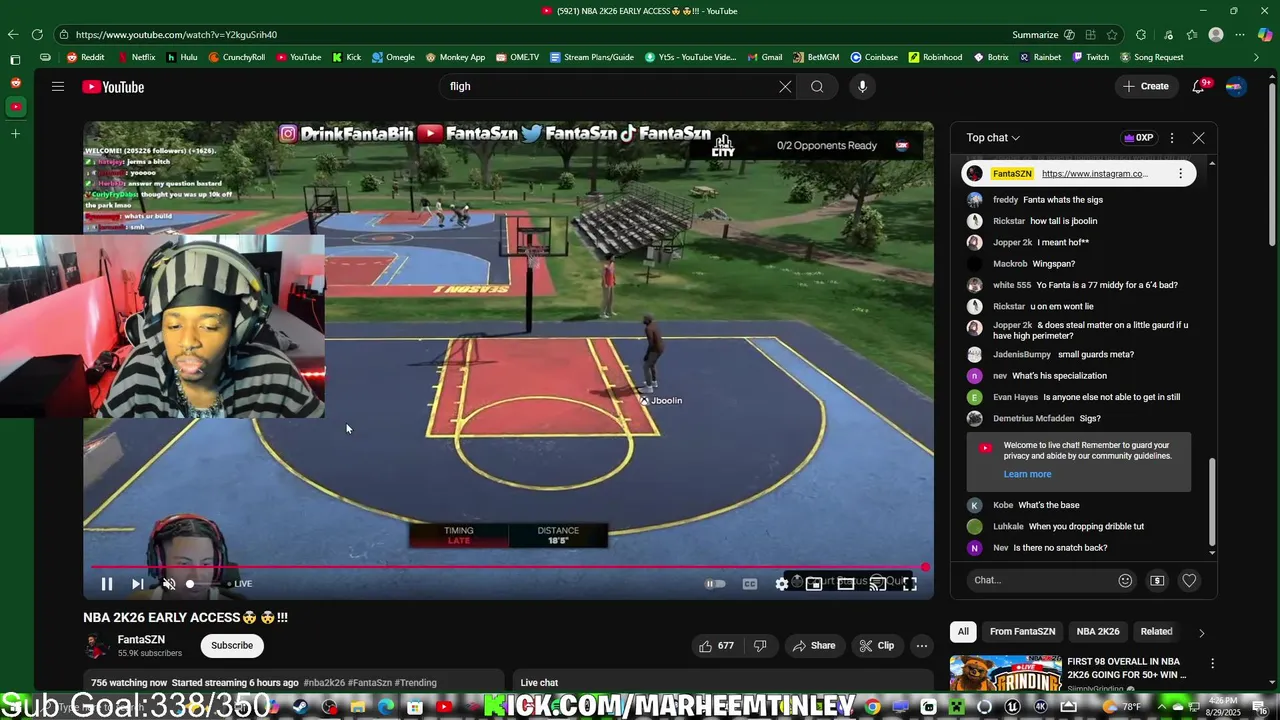The width and height of the screenshot is (1280, 720).
Task: Click the red live progress bar
Action: coord(508,567)
